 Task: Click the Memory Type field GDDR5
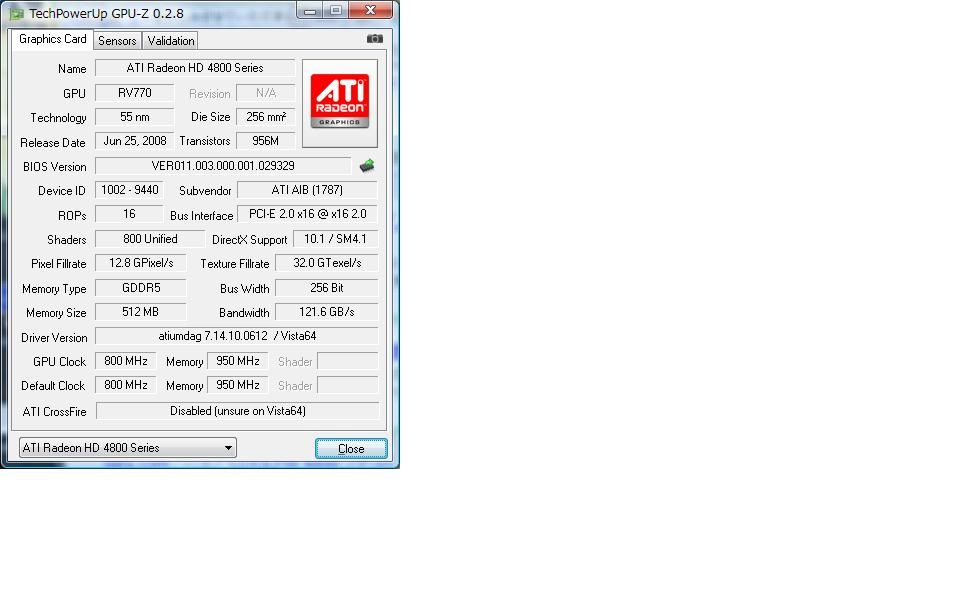[x=141, y=288]
